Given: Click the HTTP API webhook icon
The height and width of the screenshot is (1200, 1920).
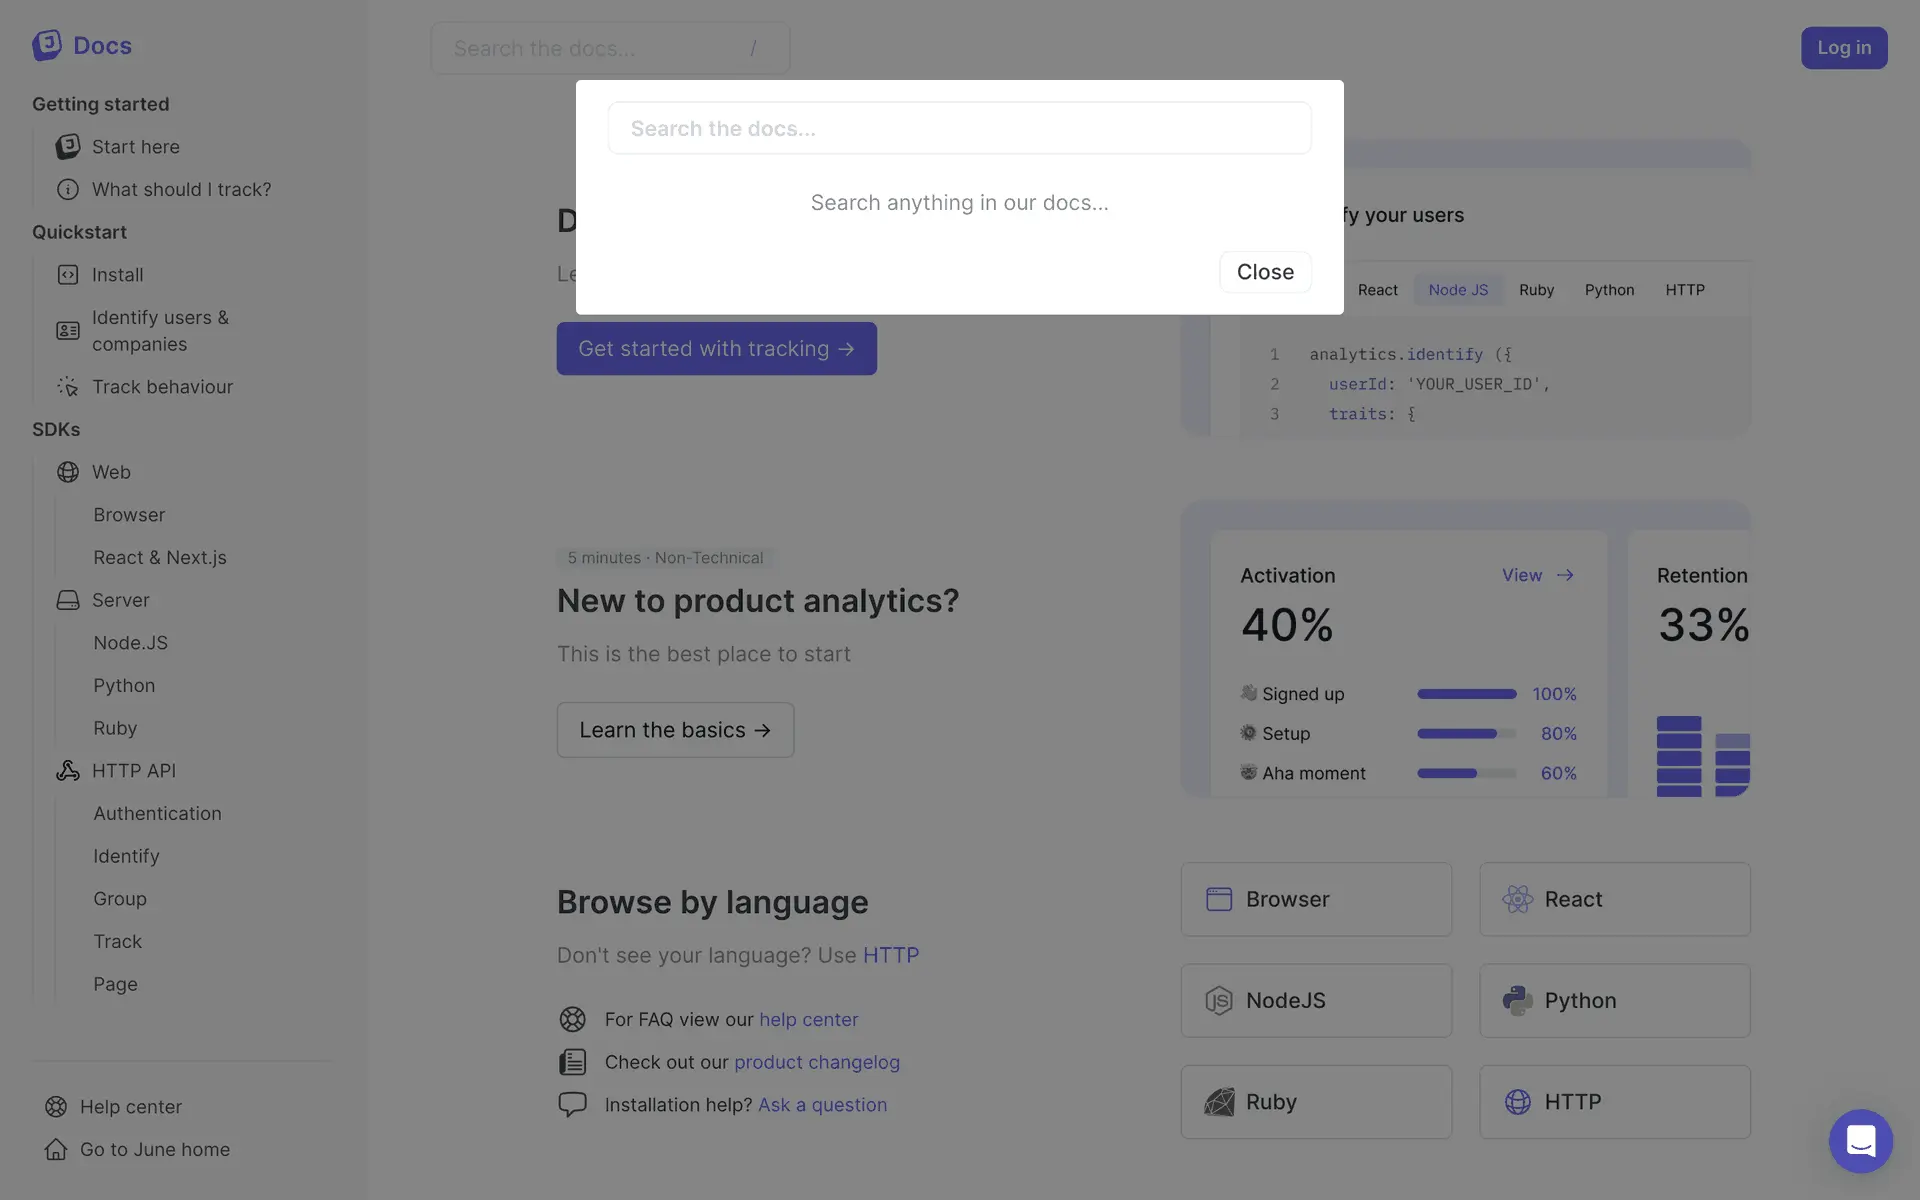Looking at the screenshot, I should point(68,771).
